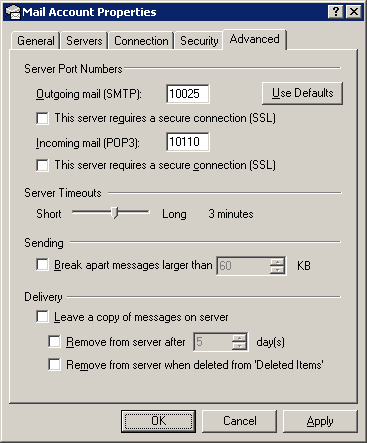367x443 pixels.
Task: Click the Use Defaults button
Action: pyautogui.click(x=302, y=93)
